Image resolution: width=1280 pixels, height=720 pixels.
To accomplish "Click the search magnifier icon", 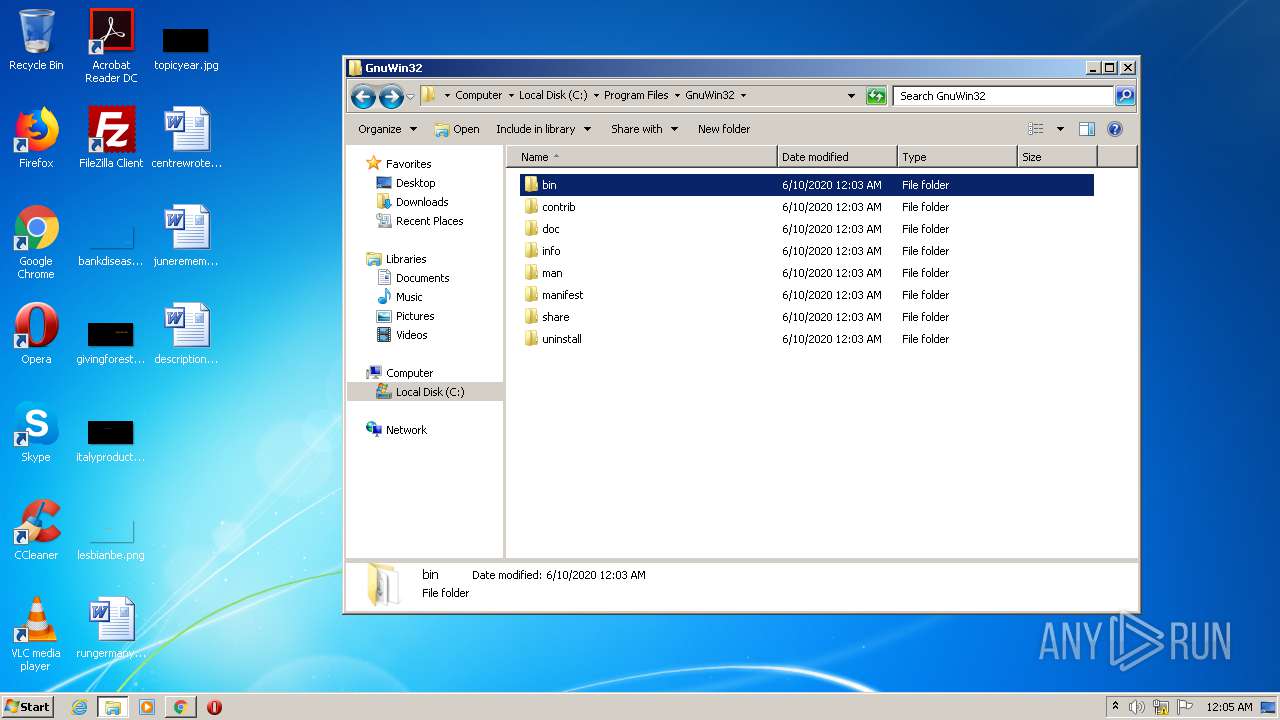I will [1125, 96].
